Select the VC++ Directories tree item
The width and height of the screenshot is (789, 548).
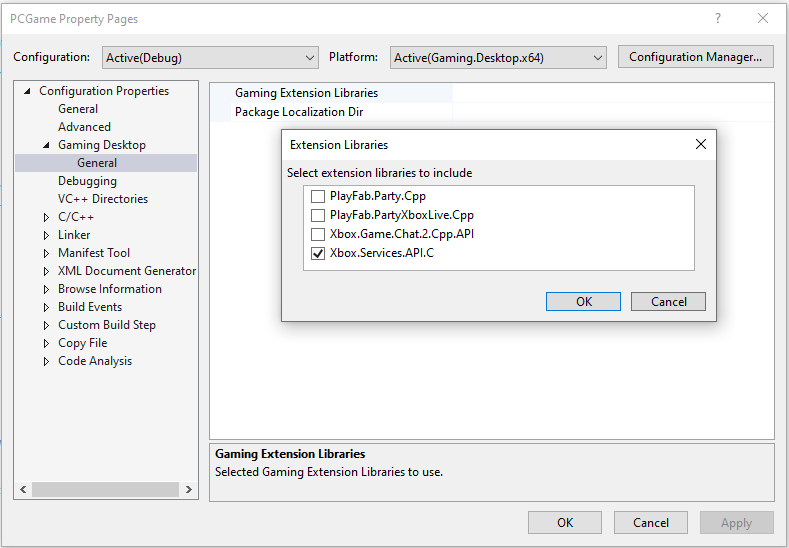(103, 199)
